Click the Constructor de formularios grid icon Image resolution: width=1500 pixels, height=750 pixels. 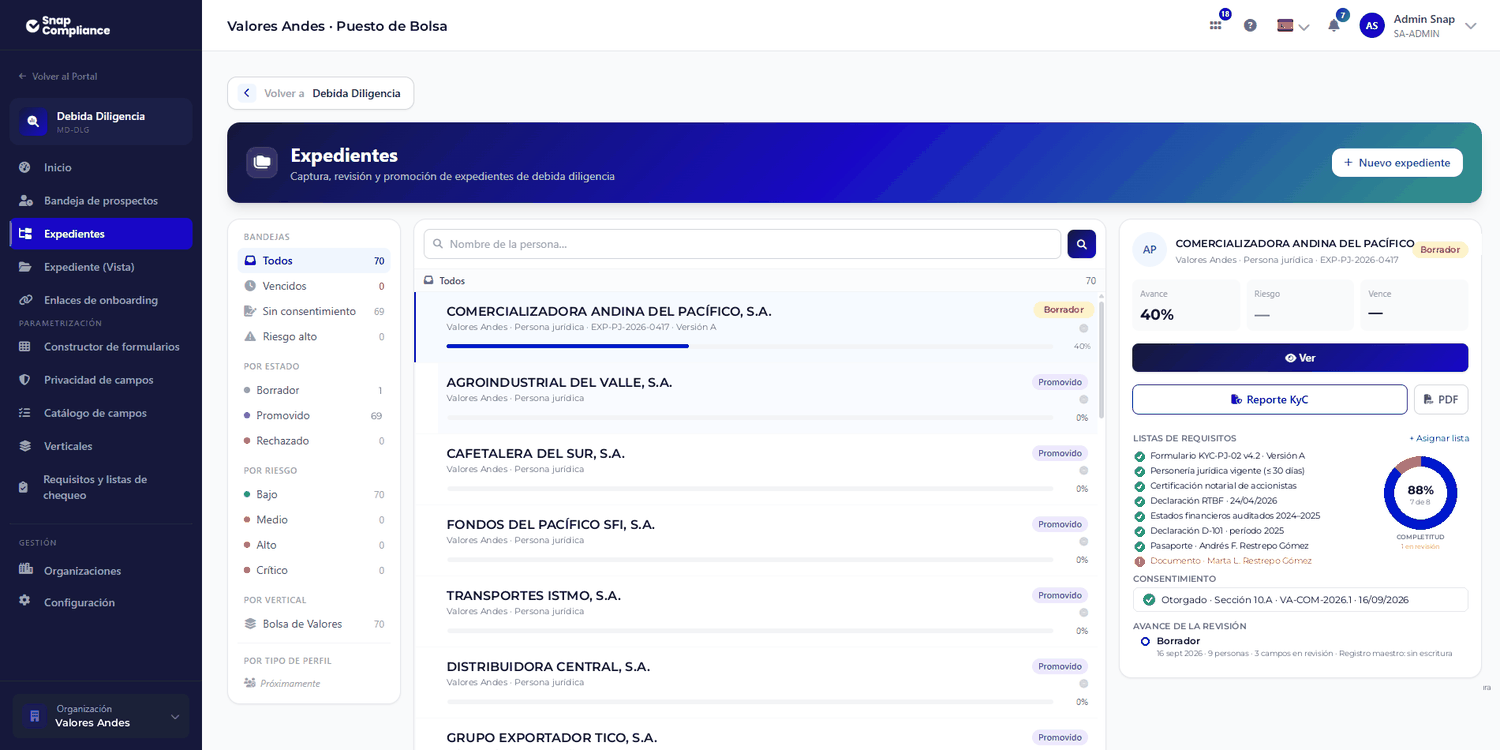[25, 347]
